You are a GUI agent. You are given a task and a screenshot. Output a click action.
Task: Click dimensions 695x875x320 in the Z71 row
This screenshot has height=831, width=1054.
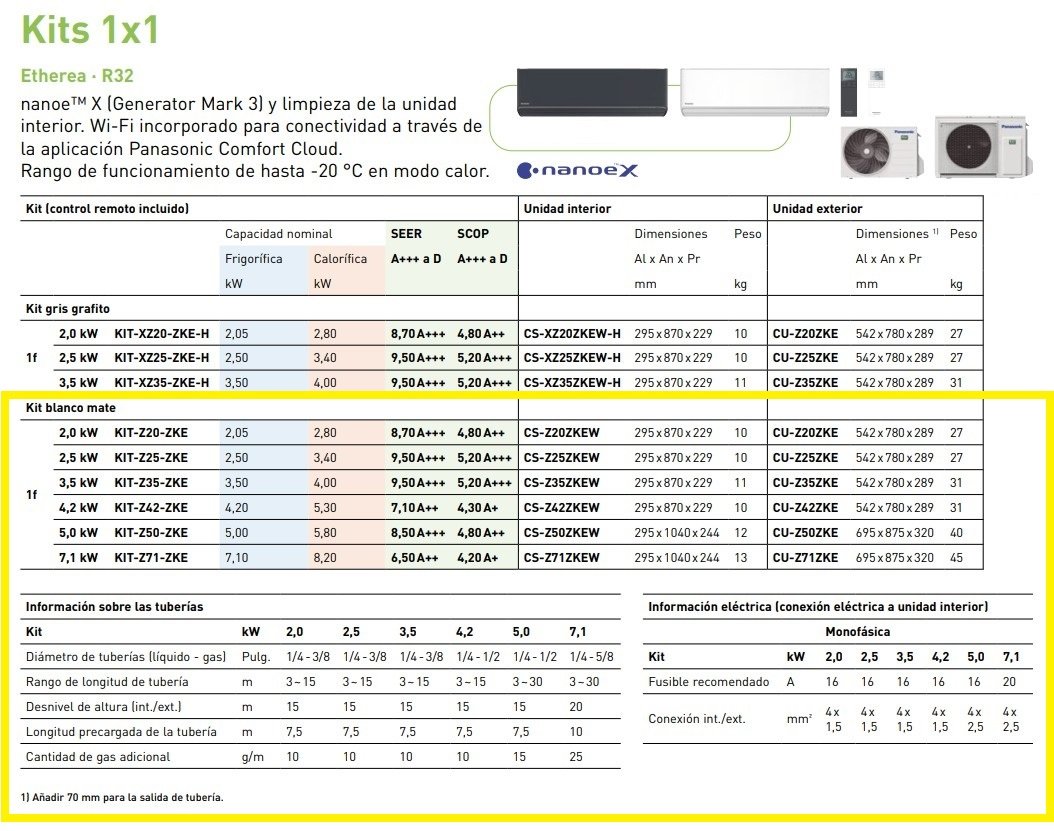pyautogui.click(x=895, y=557)
